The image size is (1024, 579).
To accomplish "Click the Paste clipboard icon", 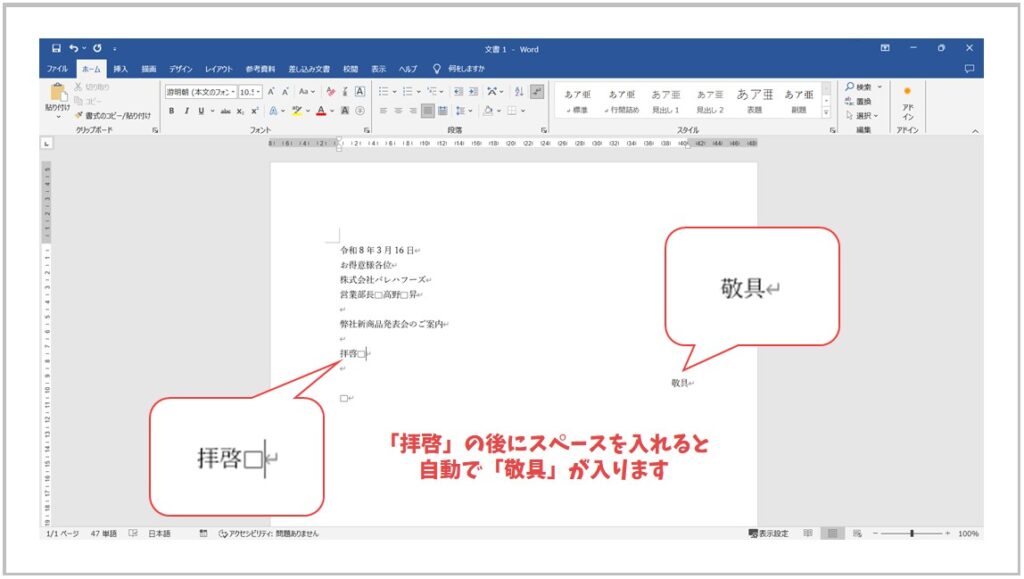I will pyautogui.click(x=57, y=92).
